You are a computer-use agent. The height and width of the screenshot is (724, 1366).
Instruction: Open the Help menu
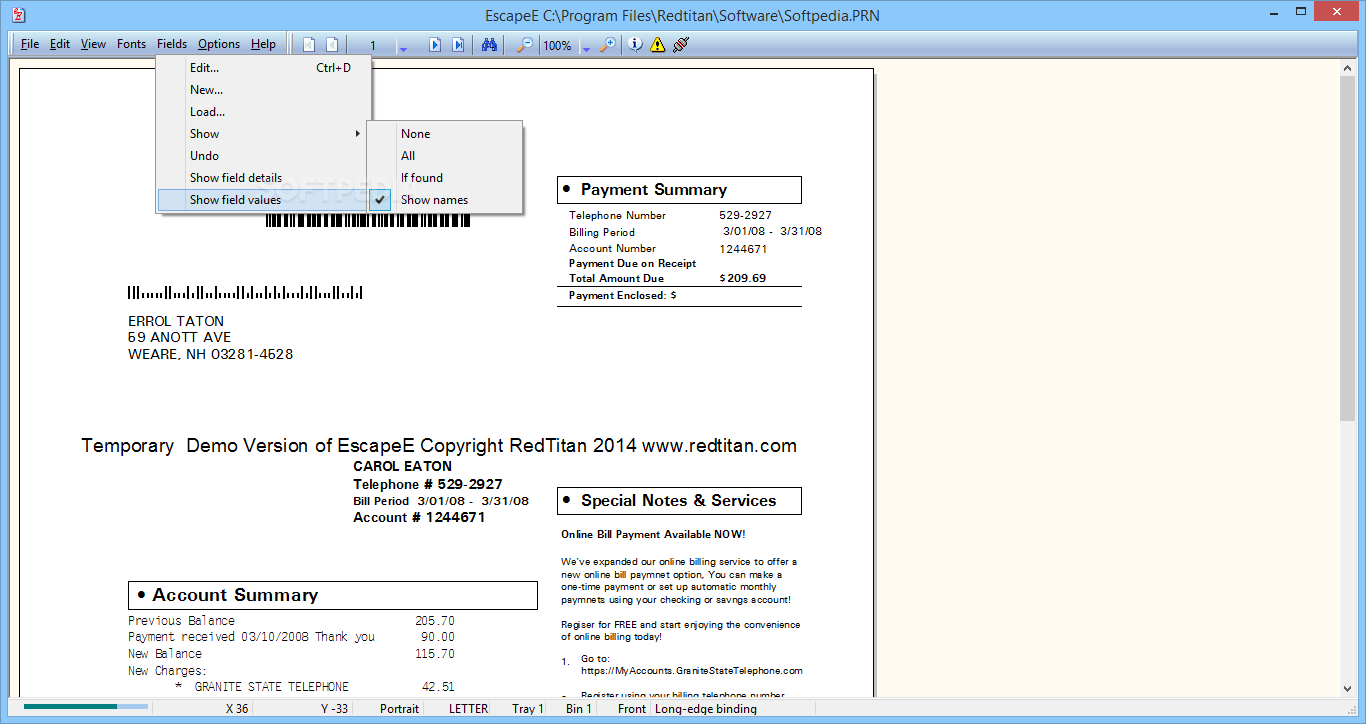click(263, 44)
